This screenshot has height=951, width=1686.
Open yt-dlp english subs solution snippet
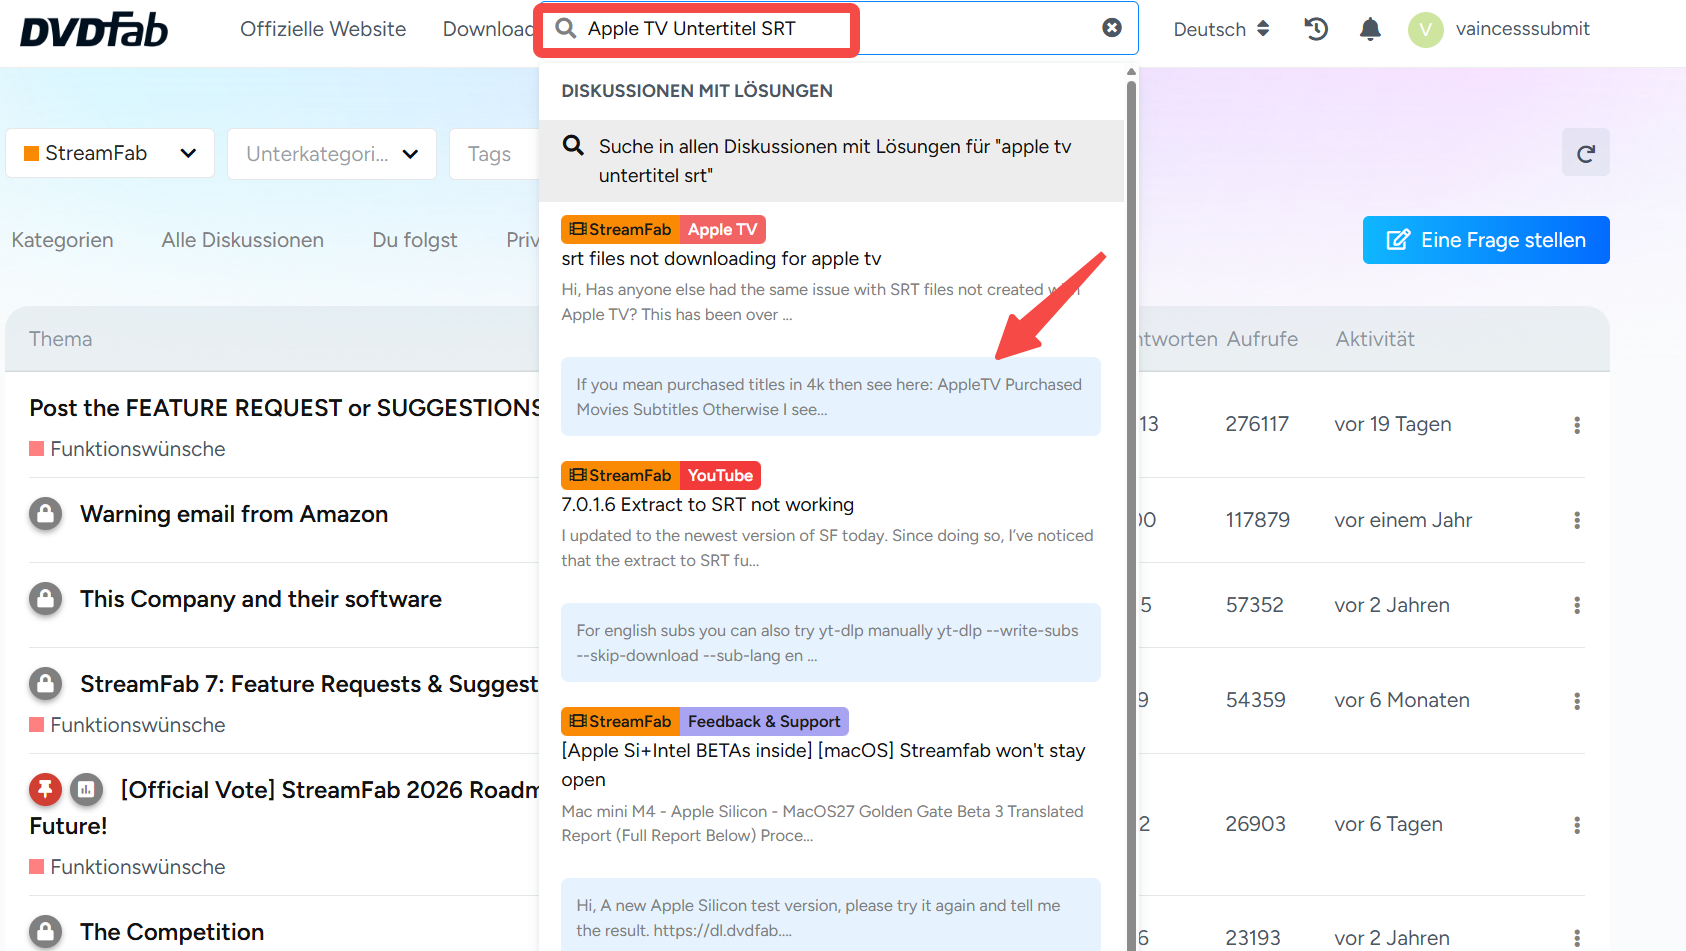coord(831,643)
